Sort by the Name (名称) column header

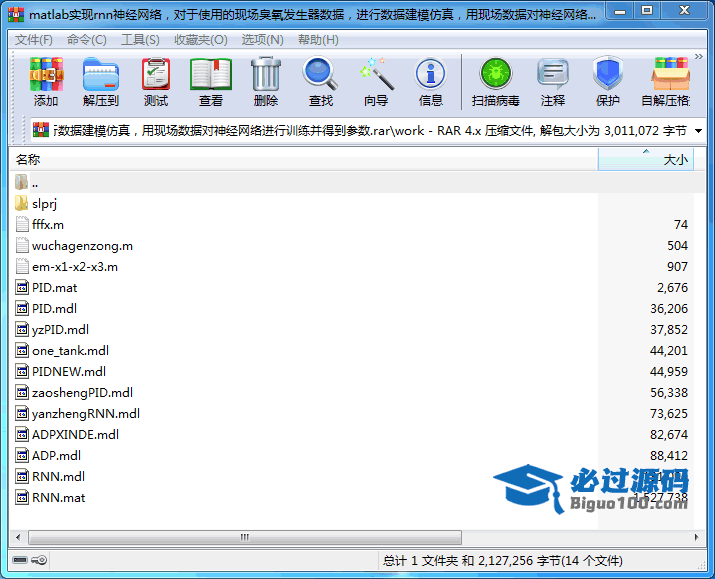[x=304, y=160]
